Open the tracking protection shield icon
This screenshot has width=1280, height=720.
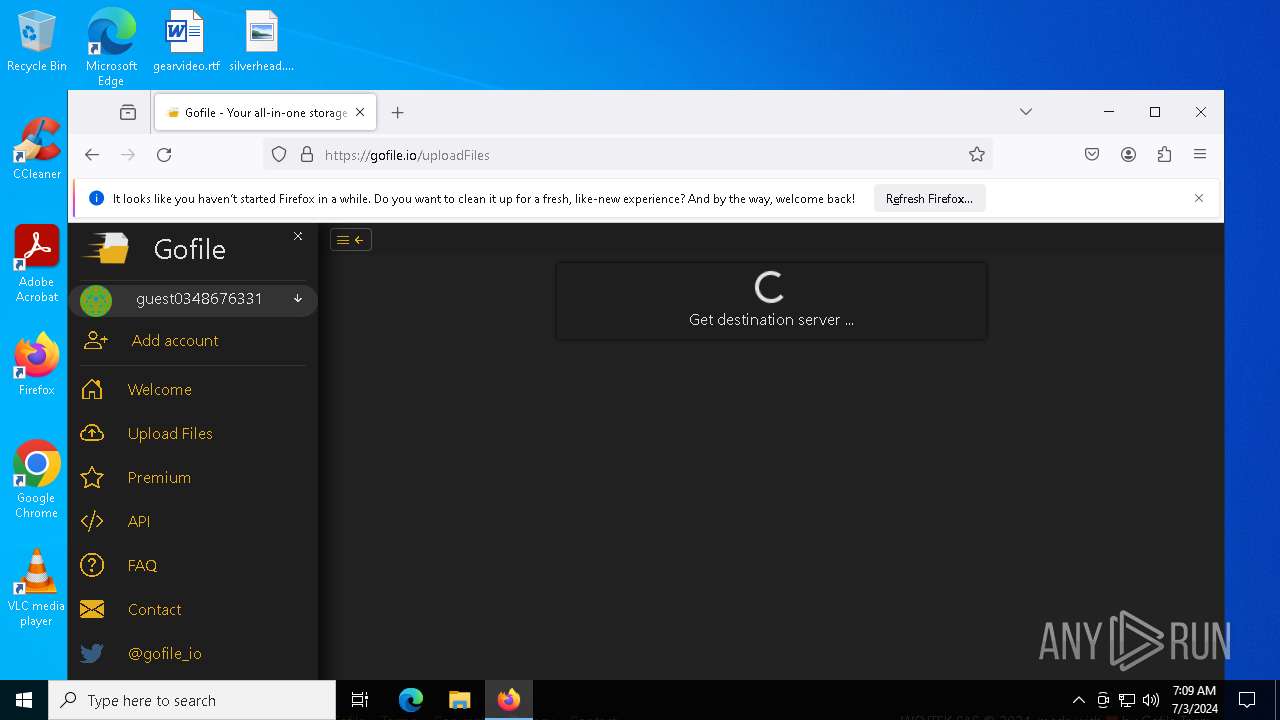point(279,154)
